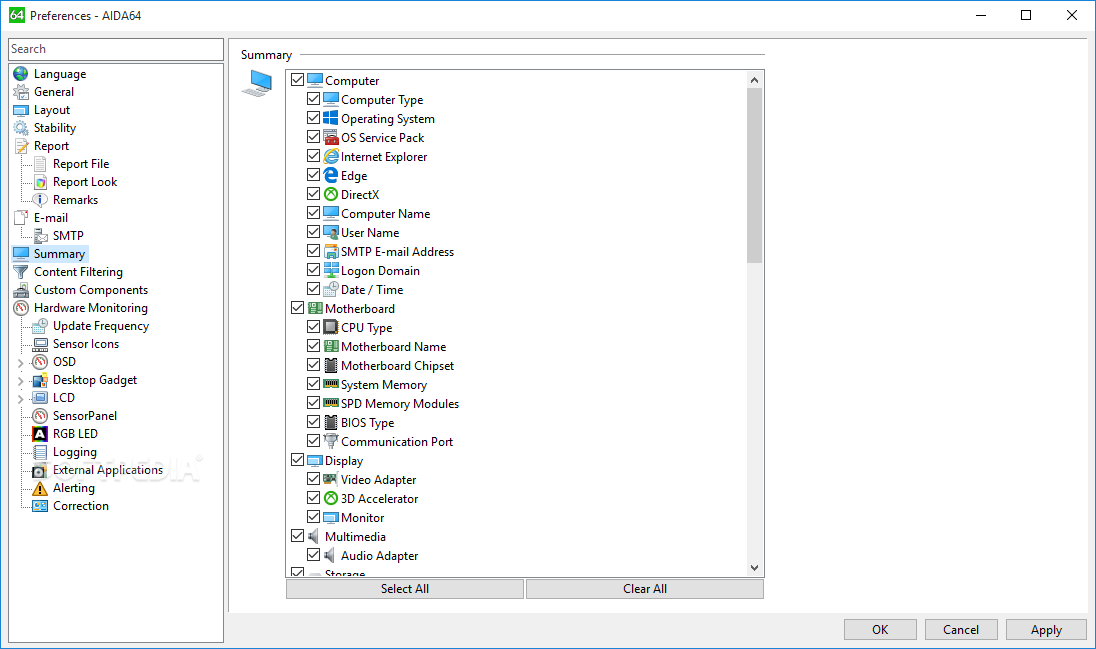Click the Hardware Monitoring gauge icon
Screen dimensions: 1096x649
click(21, 308)
